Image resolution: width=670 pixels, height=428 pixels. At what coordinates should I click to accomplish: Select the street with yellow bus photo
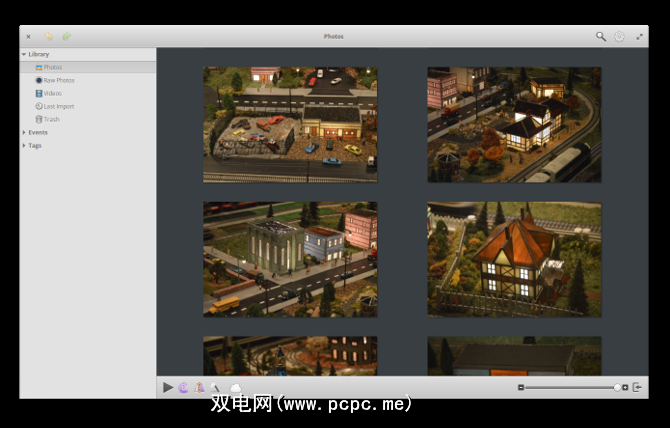(x=290, y=259)
